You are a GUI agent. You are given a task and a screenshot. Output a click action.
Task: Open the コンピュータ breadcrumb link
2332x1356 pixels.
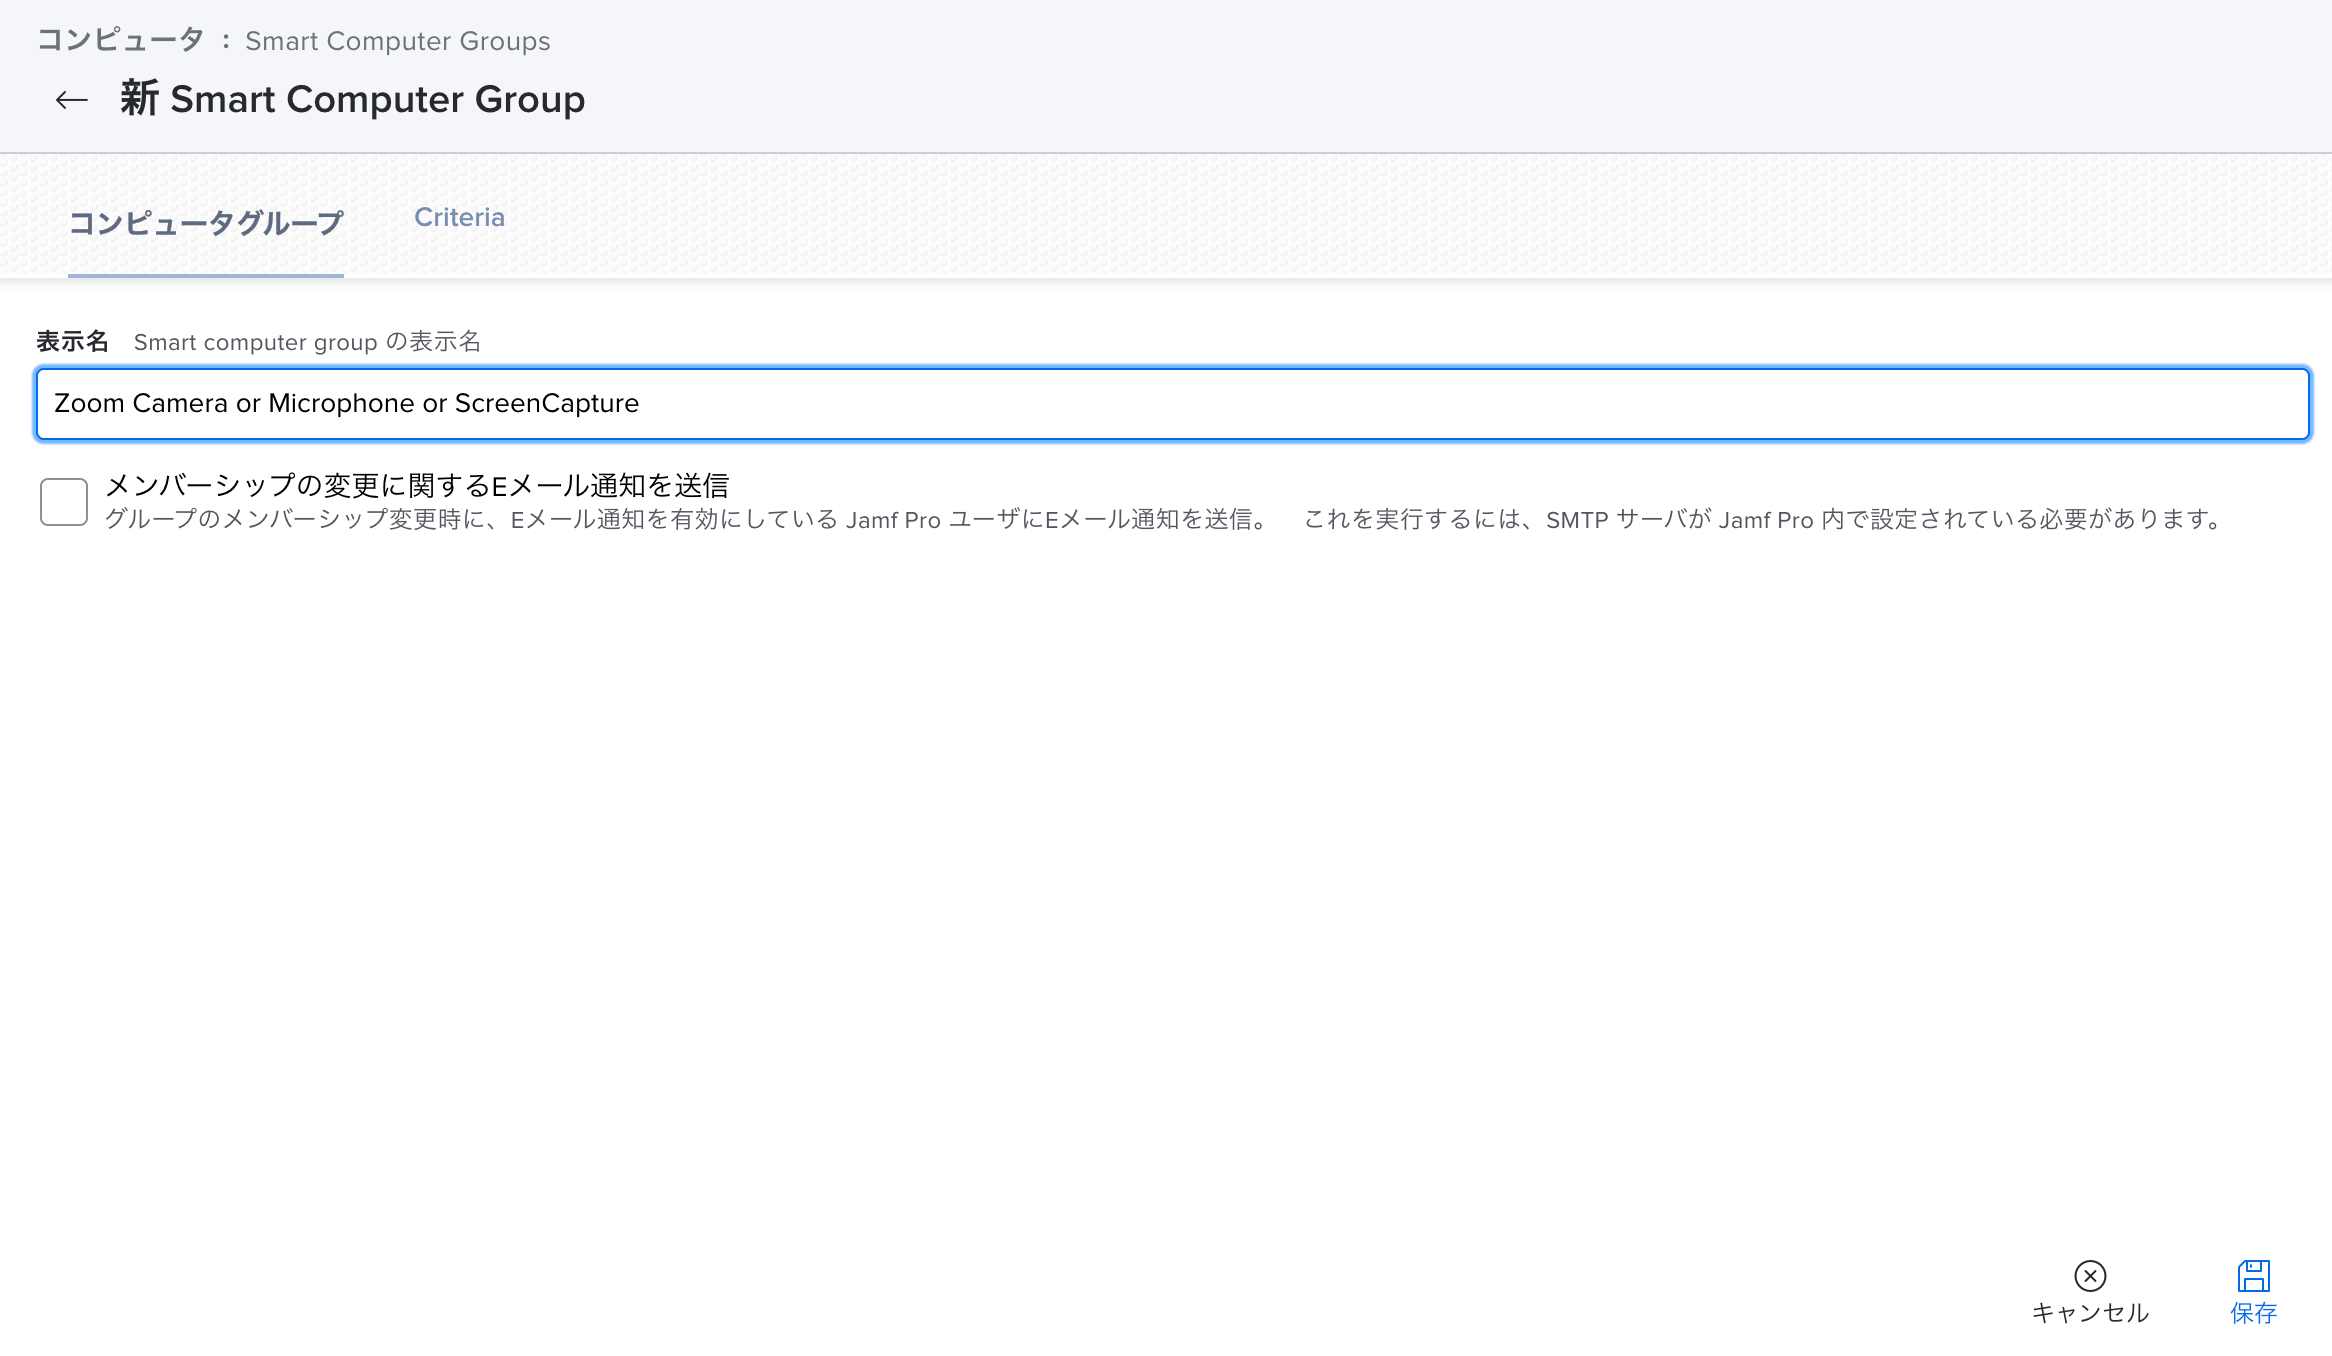(120, 41)
